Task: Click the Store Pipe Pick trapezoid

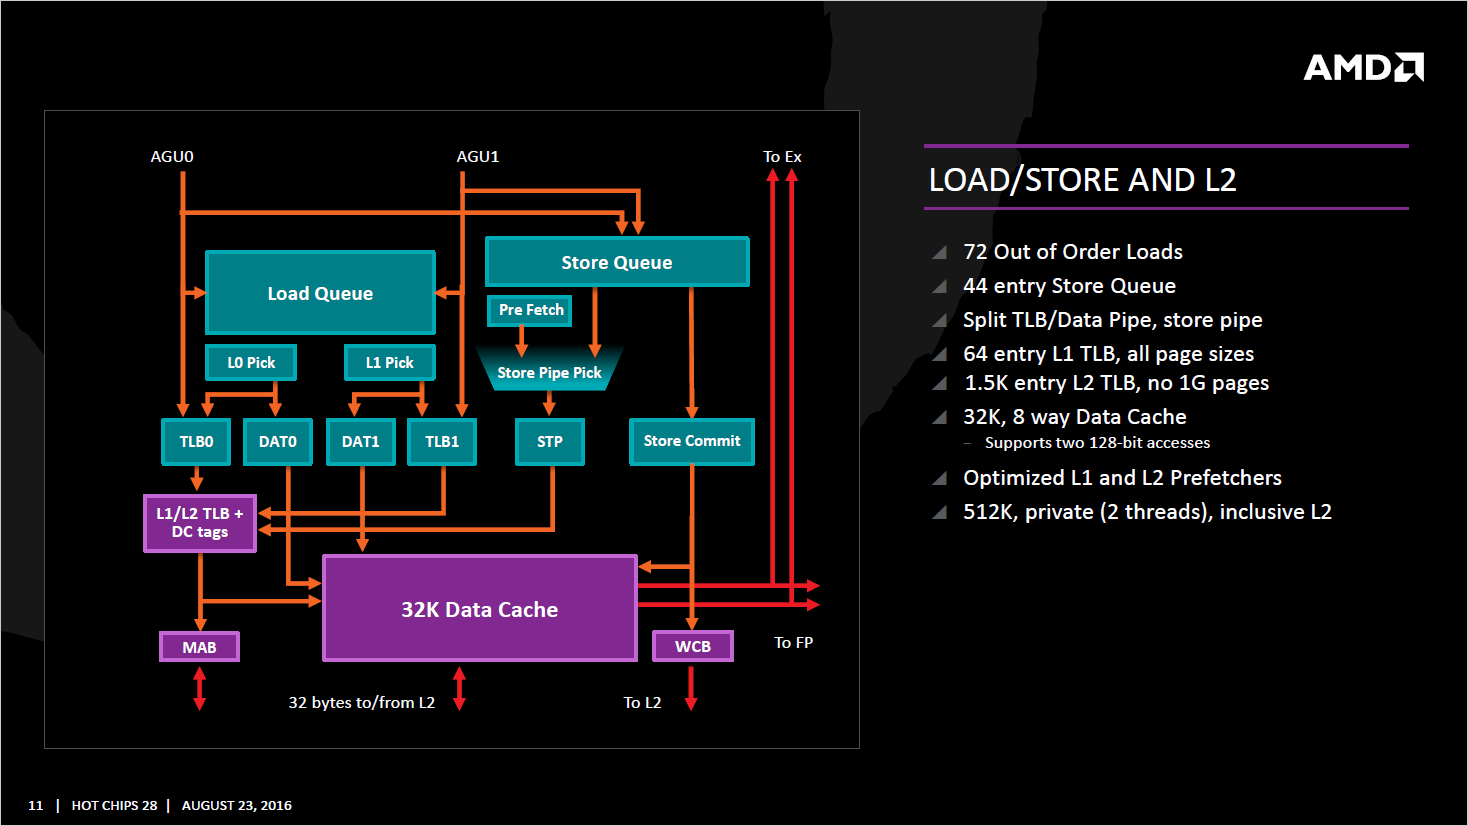Action: [x=549, y=372]
